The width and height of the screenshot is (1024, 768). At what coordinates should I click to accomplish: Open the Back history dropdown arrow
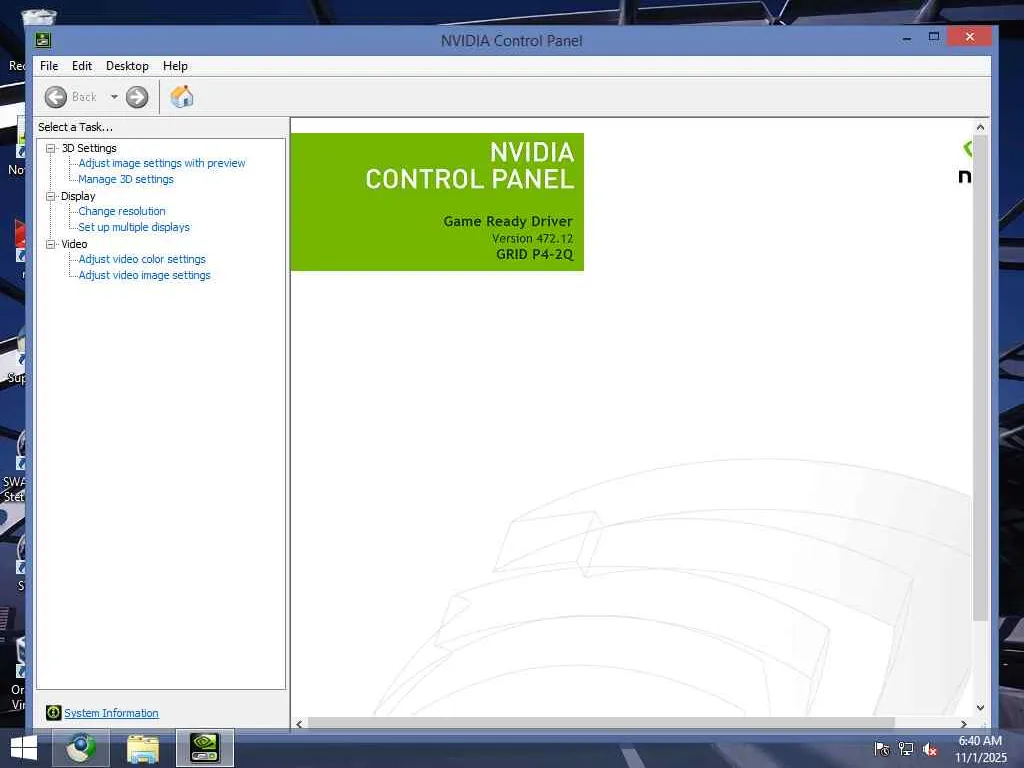(114, 97)
